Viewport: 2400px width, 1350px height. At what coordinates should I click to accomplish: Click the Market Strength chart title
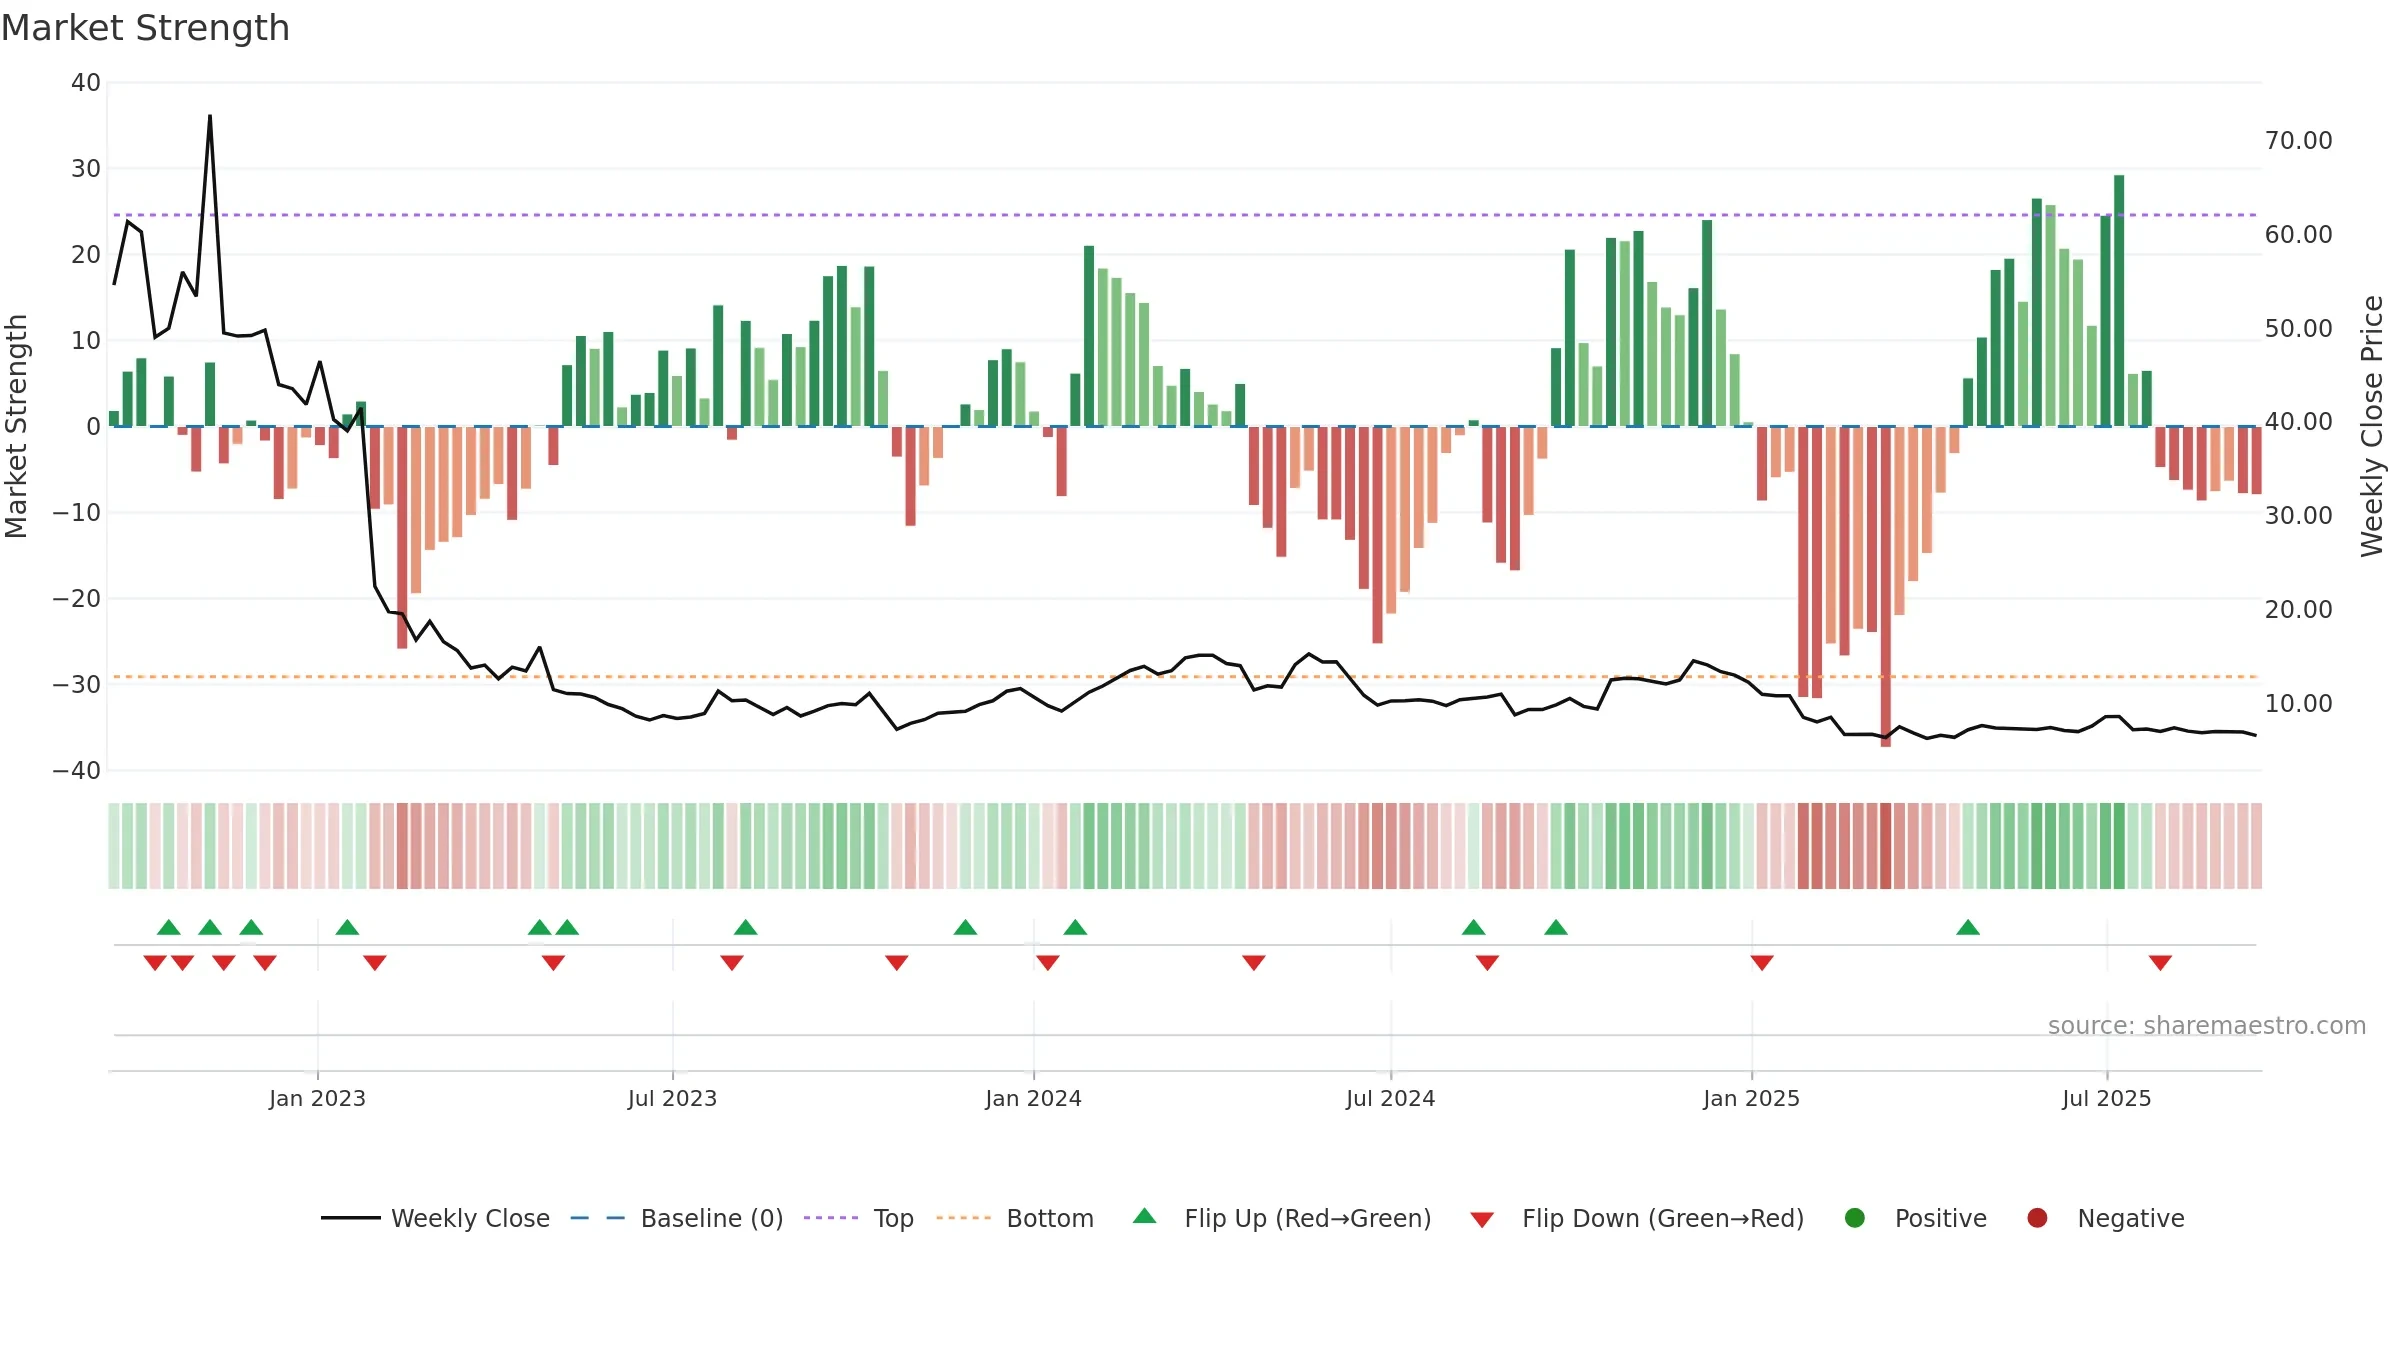[x=145, y=28]
